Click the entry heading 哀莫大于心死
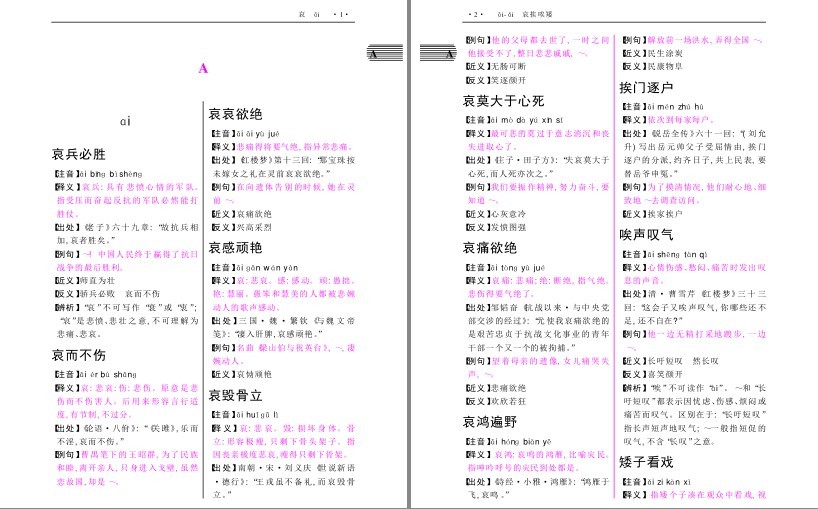Screen dimensions: 818x509 (x=503, y=101)
